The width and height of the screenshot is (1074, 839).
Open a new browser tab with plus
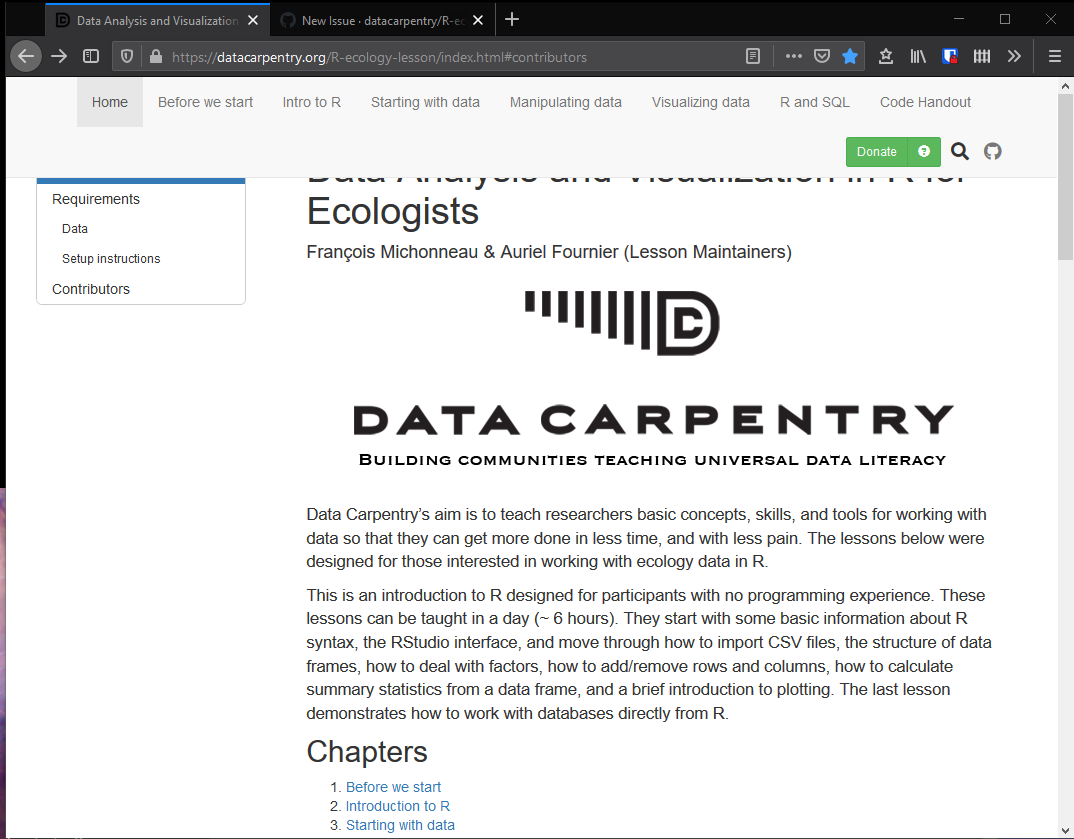pos(512,20)
